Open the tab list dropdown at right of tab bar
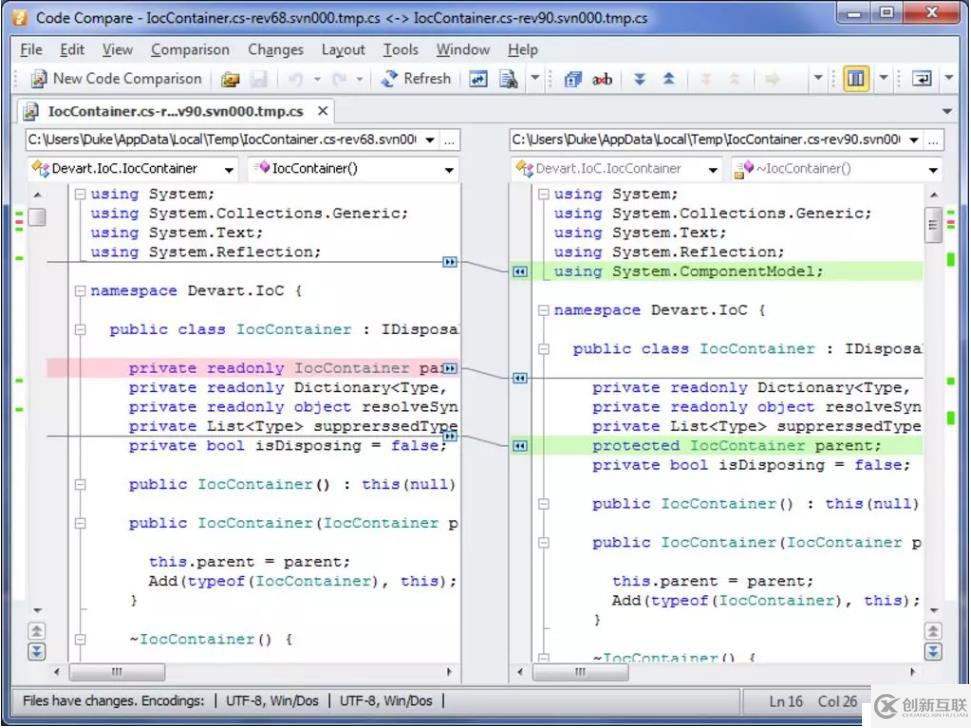The image size is (971, 728). point(947,111)
